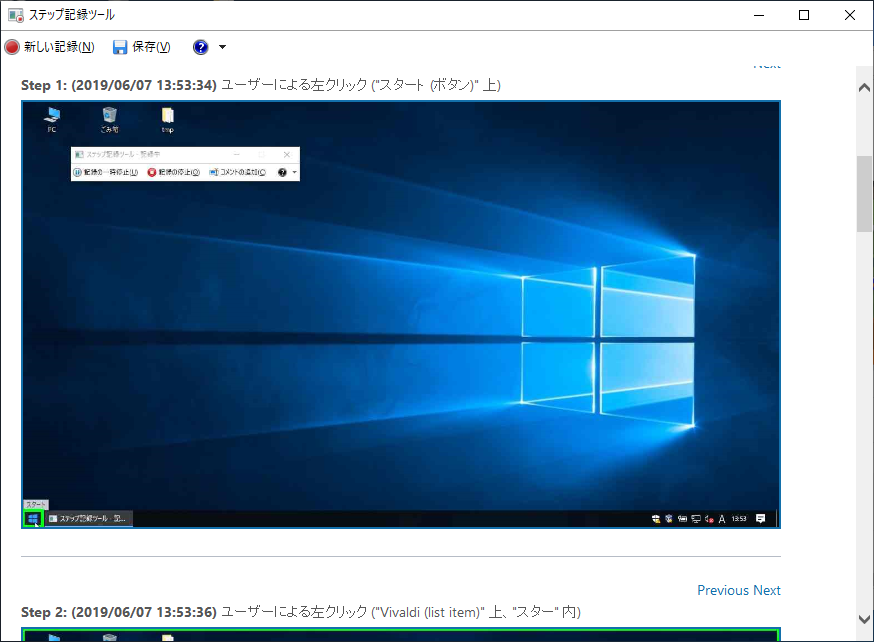Click the ステップ記録ツール app icon in title bar
This screenshot has height=642, width=874.
pyautogui.click(x=16, y=15)
